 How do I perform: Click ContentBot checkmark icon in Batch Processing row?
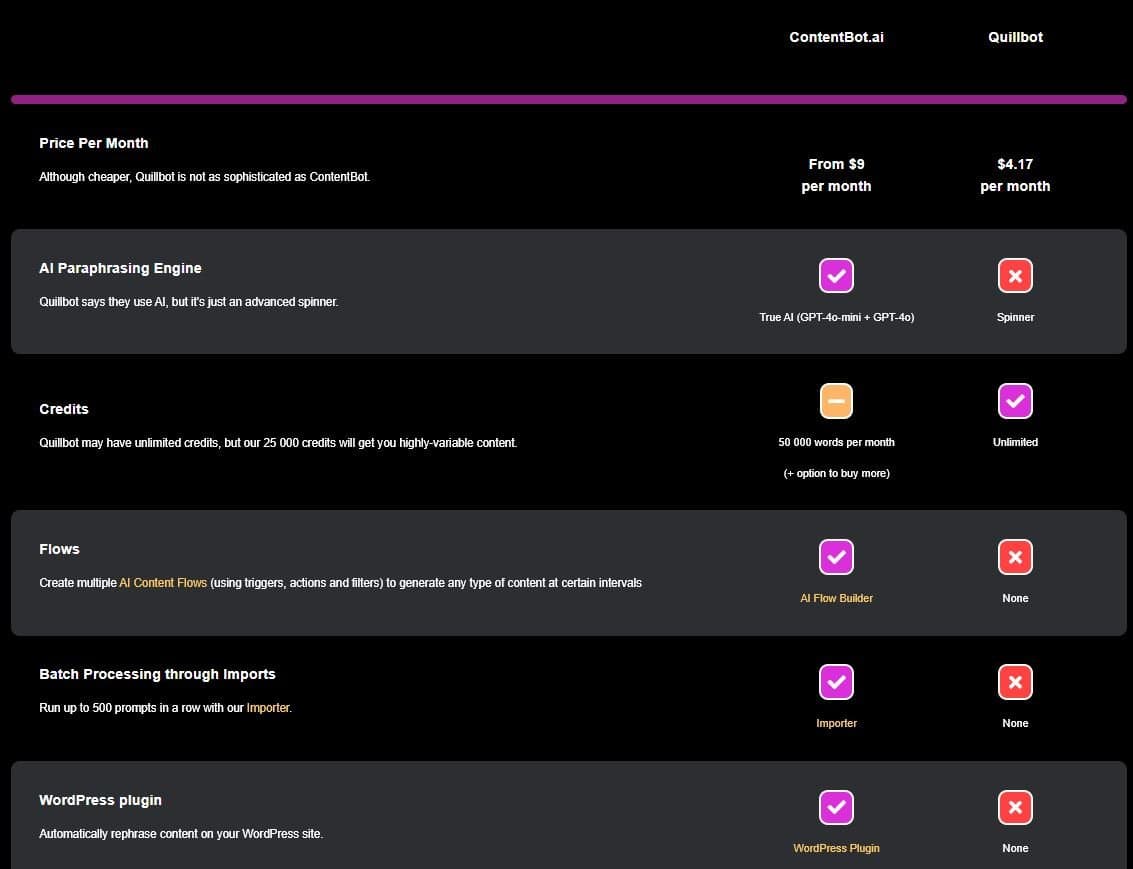(x=836, y=682)
